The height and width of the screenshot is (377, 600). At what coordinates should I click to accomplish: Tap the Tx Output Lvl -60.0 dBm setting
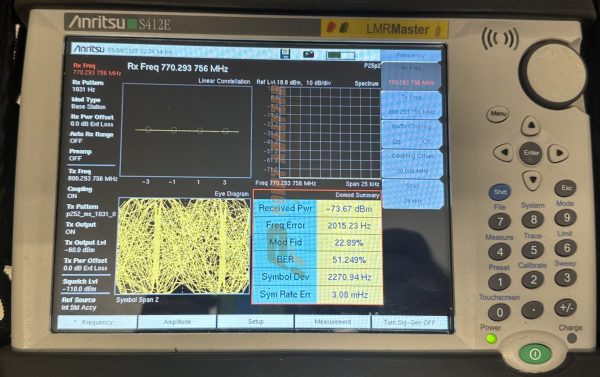tap(85, 246)
